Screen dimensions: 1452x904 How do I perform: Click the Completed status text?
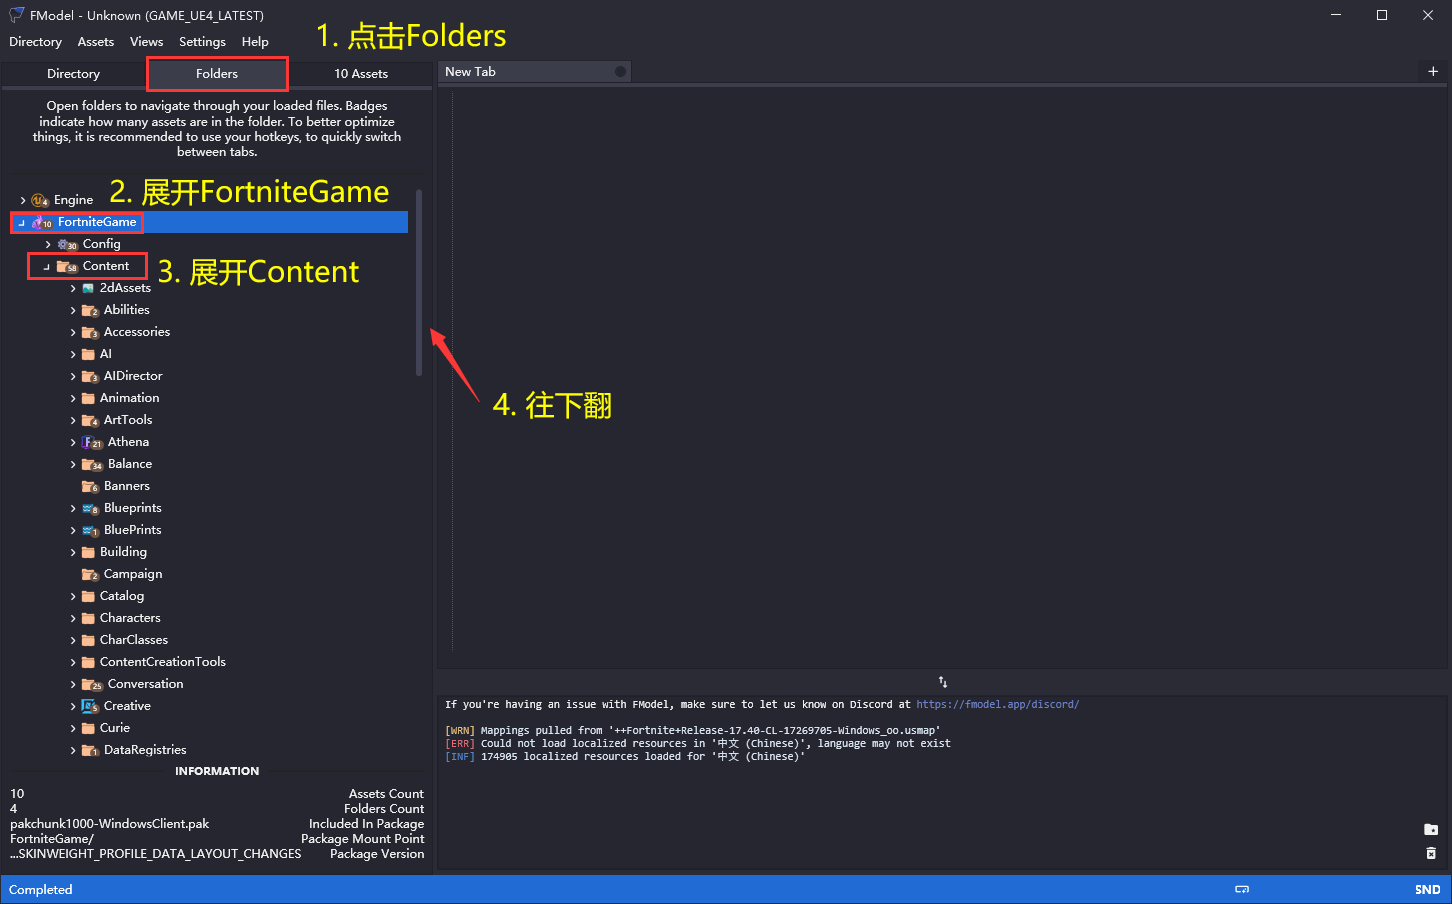[x=41, y=890]
